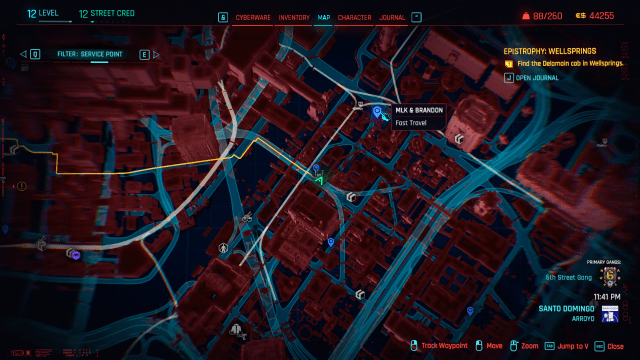Click the 6th Street Gang text
The width and height of the screenshot is (640, 360).
[569, 277]
